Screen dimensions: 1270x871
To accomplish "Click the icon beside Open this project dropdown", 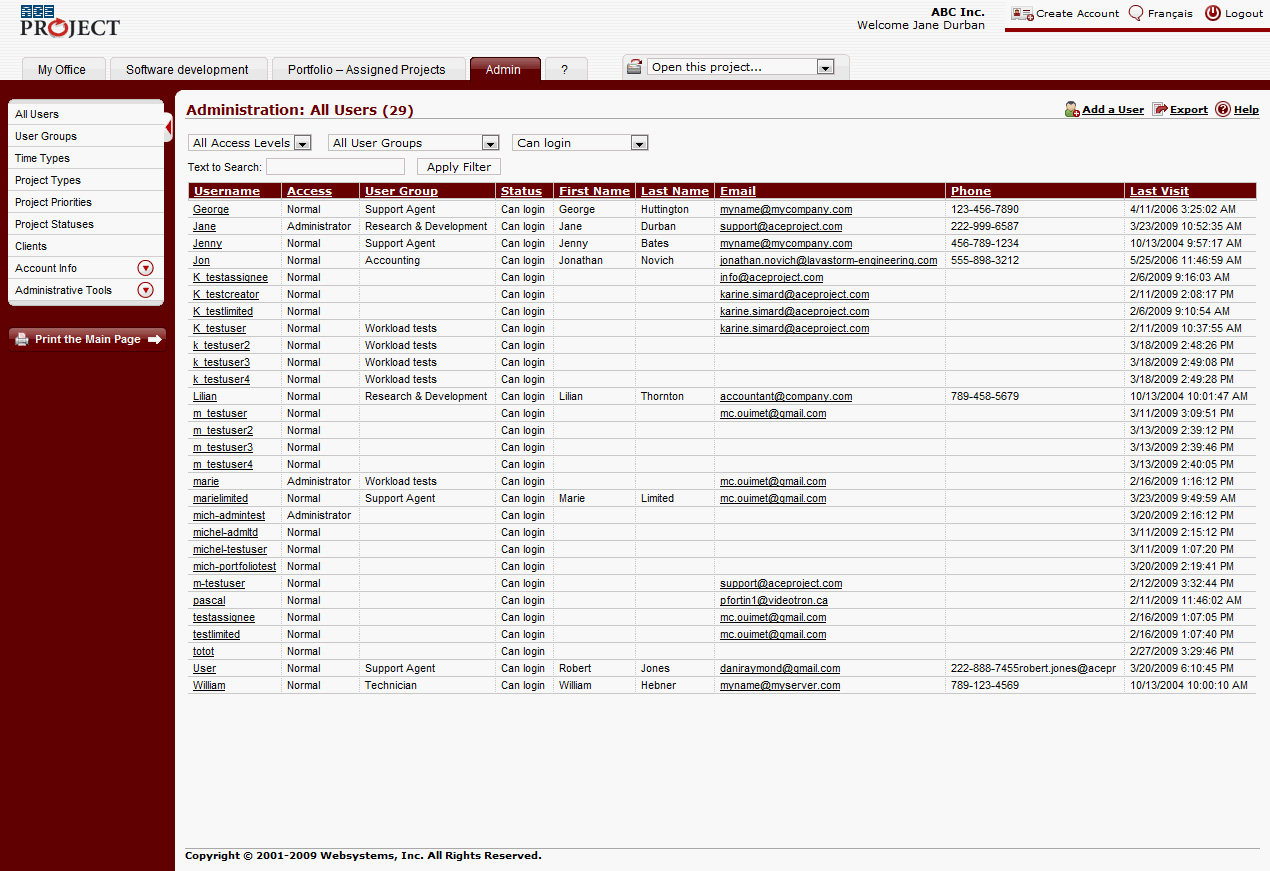I will 634,67.
